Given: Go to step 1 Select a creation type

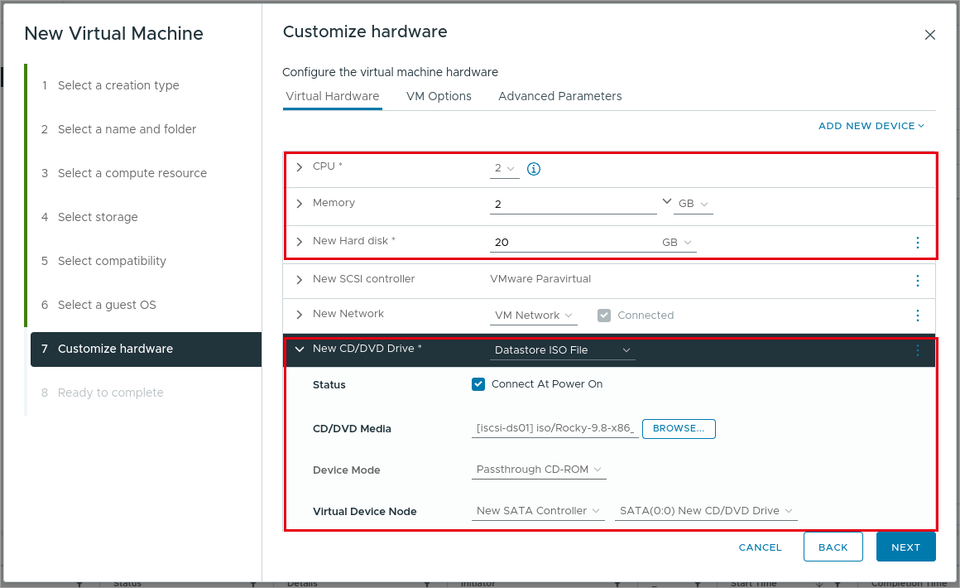Looking at the screenshot, I should (x=110, y=85).
